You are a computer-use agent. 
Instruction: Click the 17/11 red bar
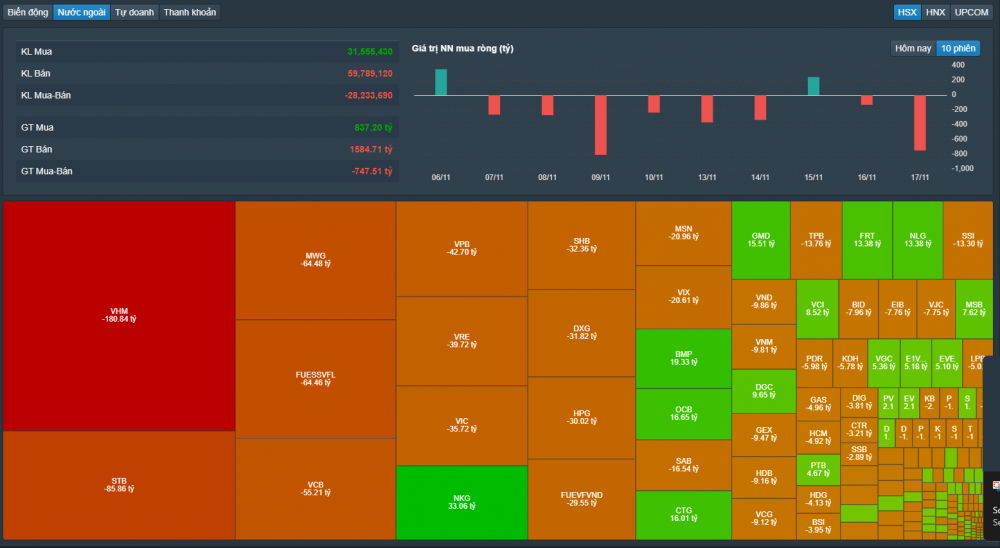click(x=920, y=123)
